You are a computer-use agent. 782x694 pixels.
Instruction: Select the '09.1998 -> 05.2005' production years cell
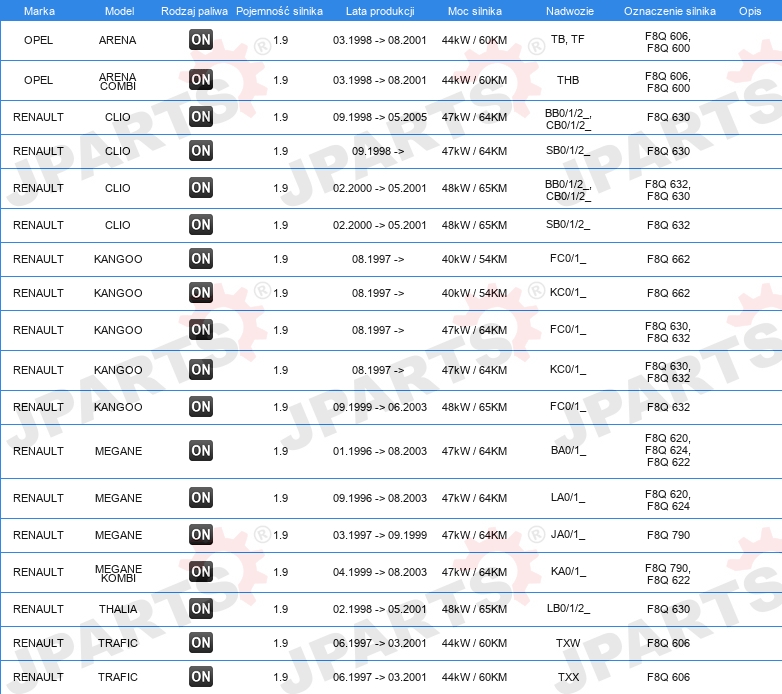[380, 117]
